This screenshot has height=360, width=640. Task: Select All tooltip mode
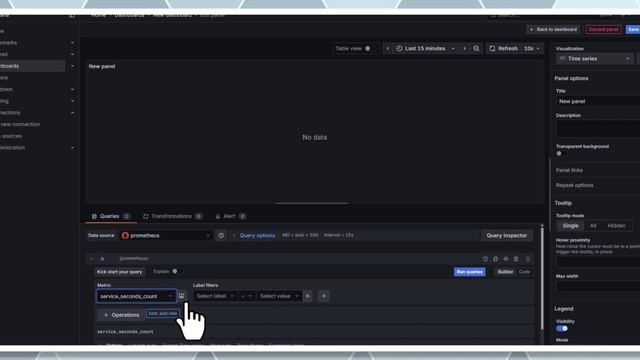[593, 226]
